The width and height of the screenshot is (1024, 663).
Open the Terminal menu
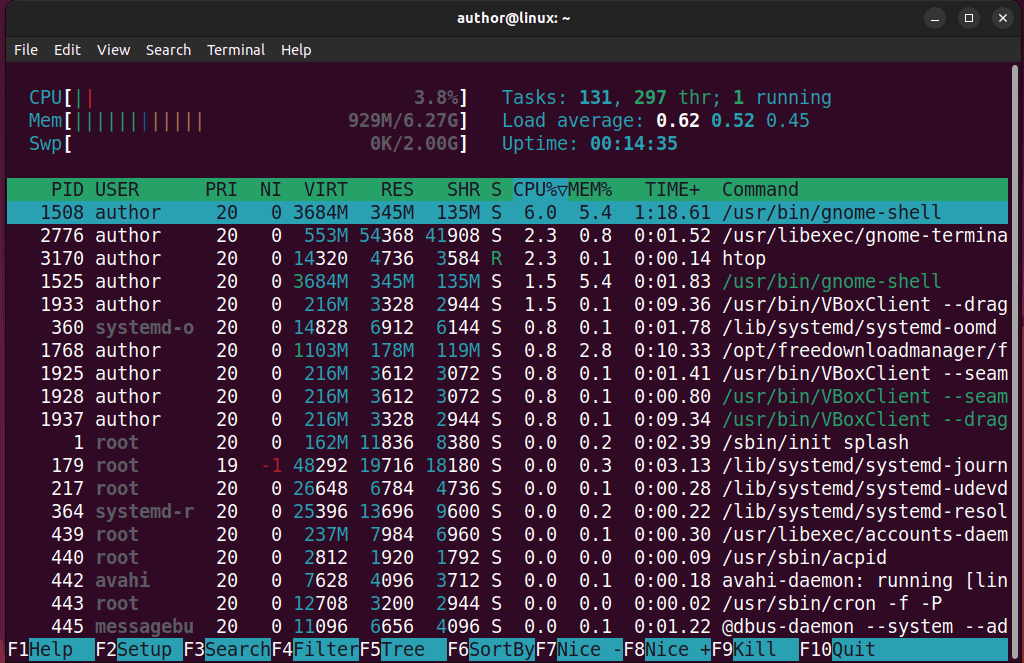(236, 50)
